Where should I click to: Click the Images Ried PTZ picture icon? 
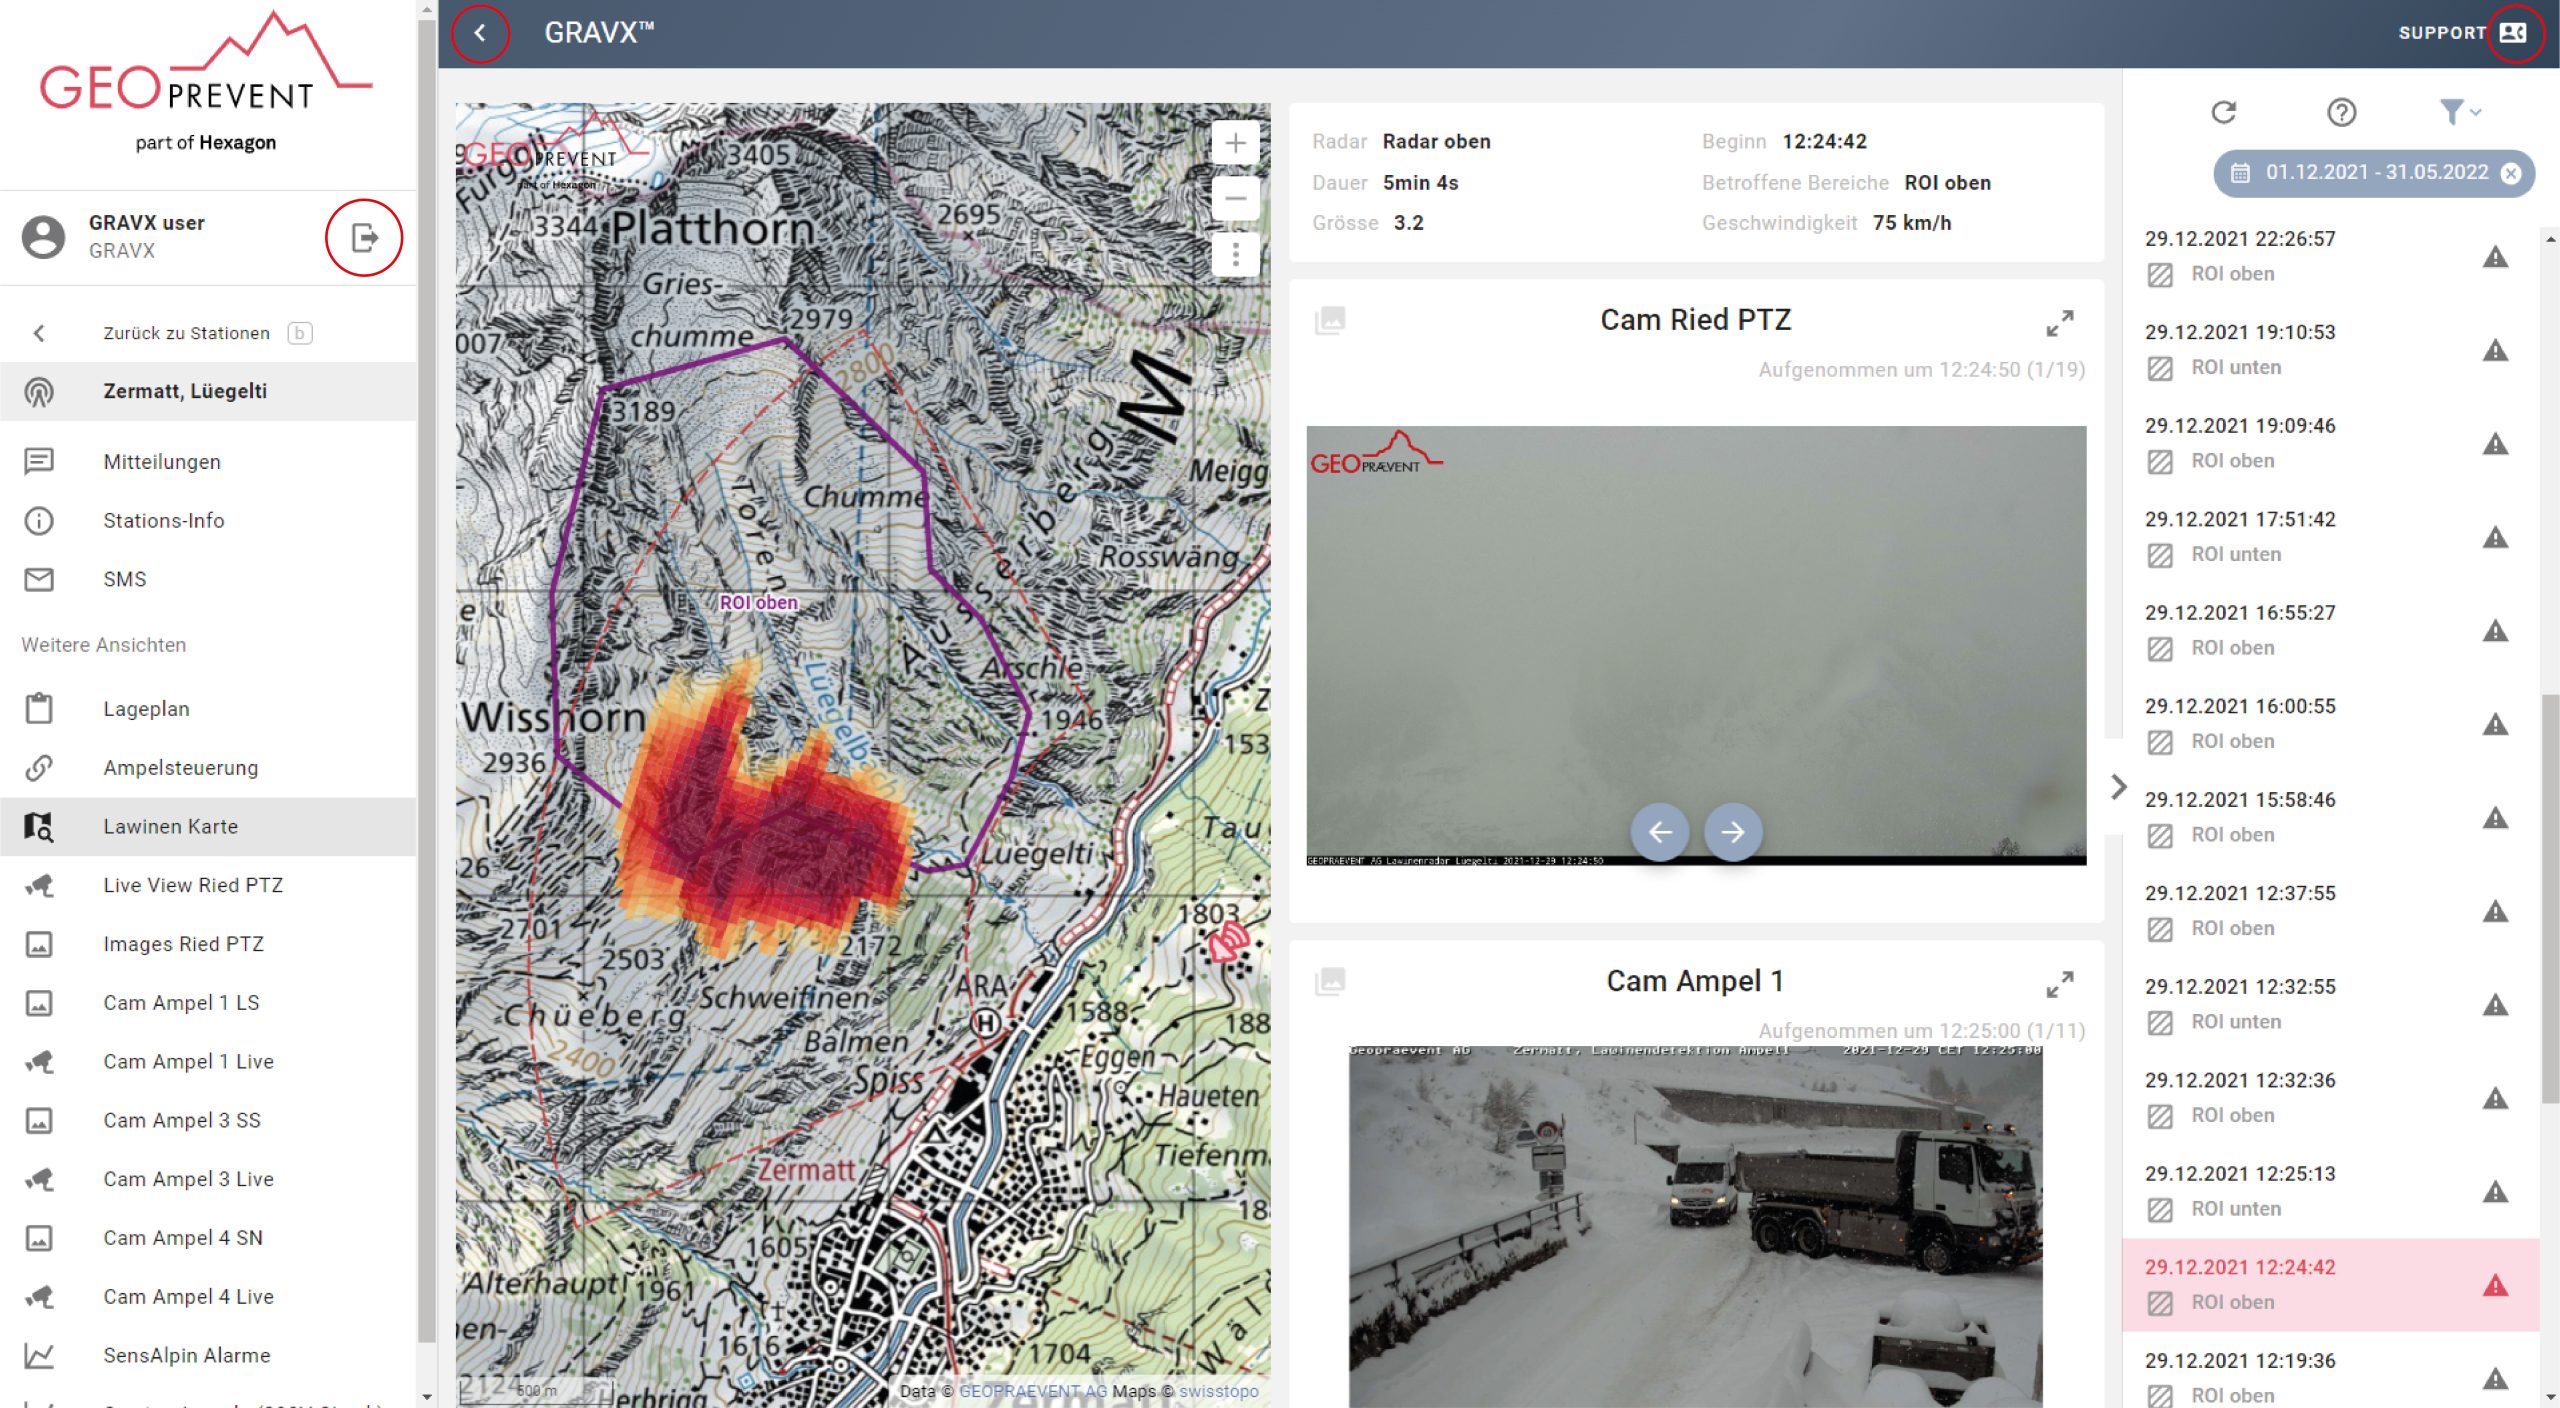39,944
